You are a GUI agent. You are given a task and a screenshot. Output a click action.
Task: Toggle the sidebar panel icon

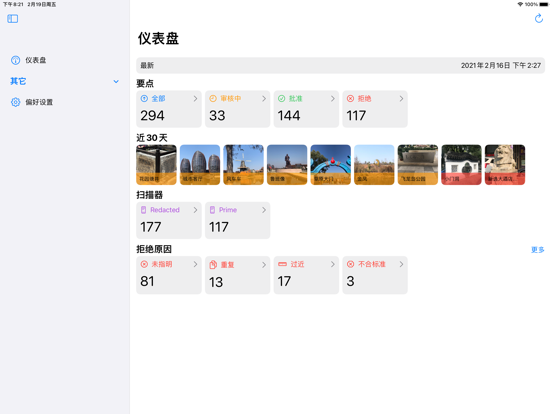[13, 19]
